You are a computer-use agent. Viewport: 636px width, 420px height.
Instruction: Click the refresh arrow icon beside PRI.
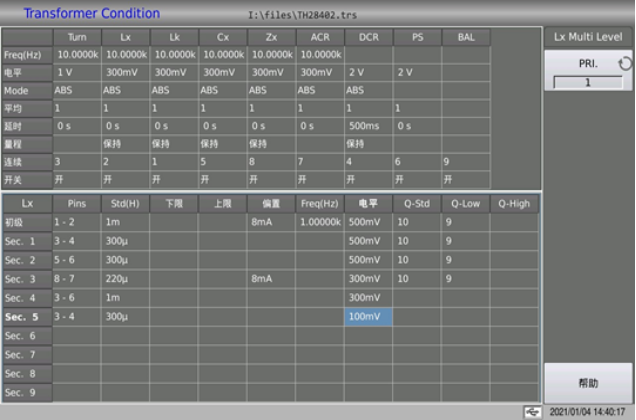coord(625,64)
